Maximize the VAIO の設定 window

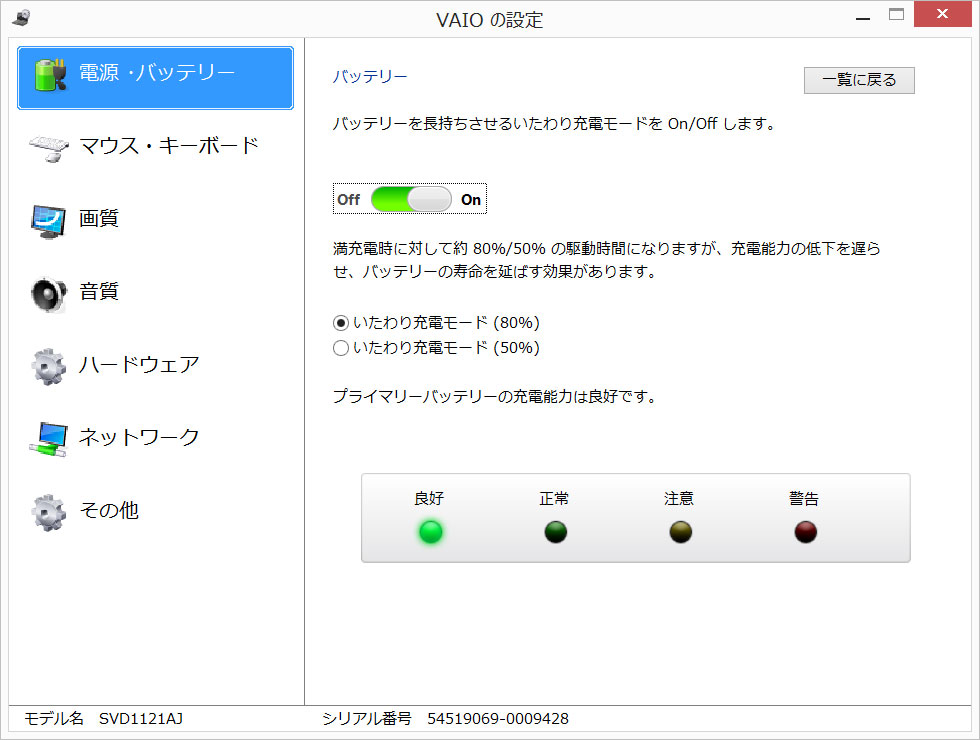point(896,14)
